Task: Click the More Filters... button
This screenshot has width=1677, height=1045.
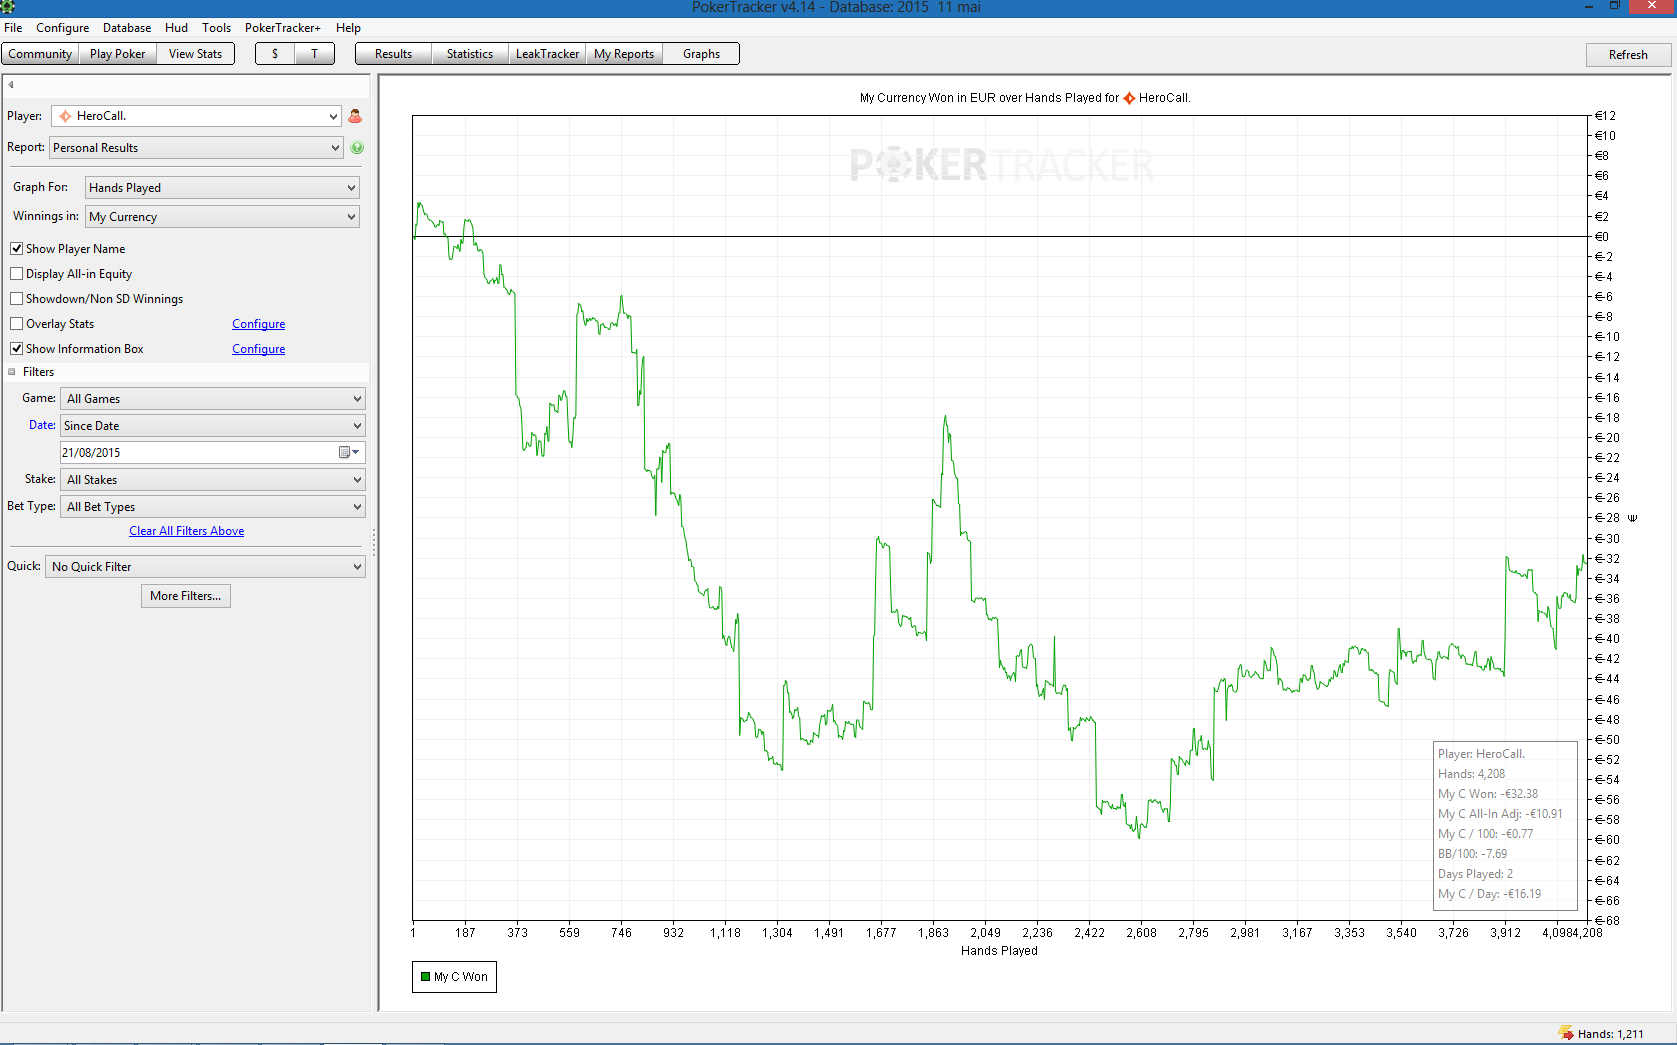Action: [186, 596]
